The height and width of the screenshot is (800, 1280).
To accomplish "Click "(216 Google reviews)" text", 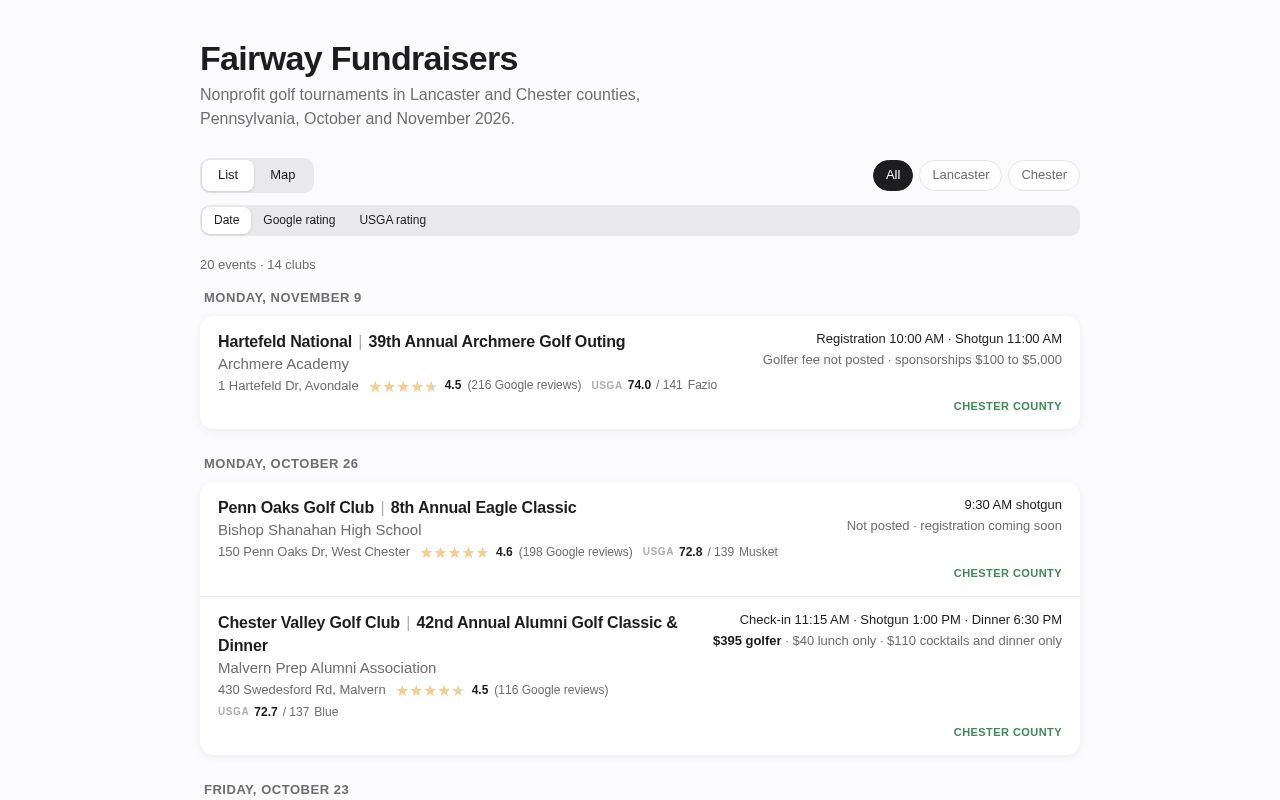I will tap(524, 386).
